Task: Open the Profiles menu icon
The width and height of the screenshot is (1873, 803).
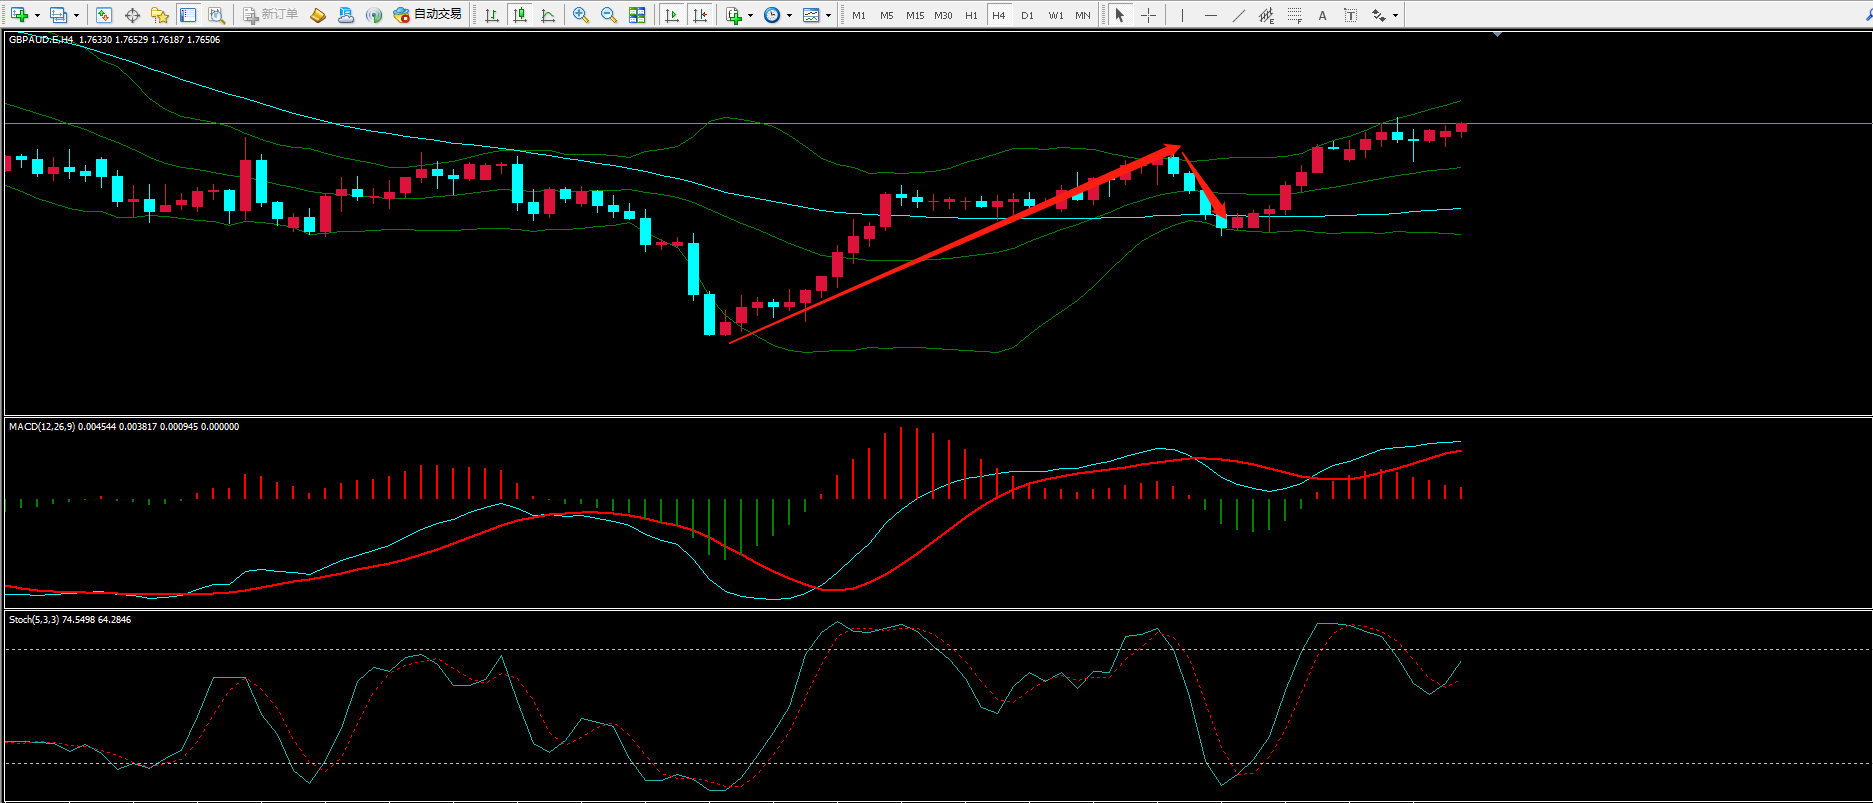Action: coord(58,15)
